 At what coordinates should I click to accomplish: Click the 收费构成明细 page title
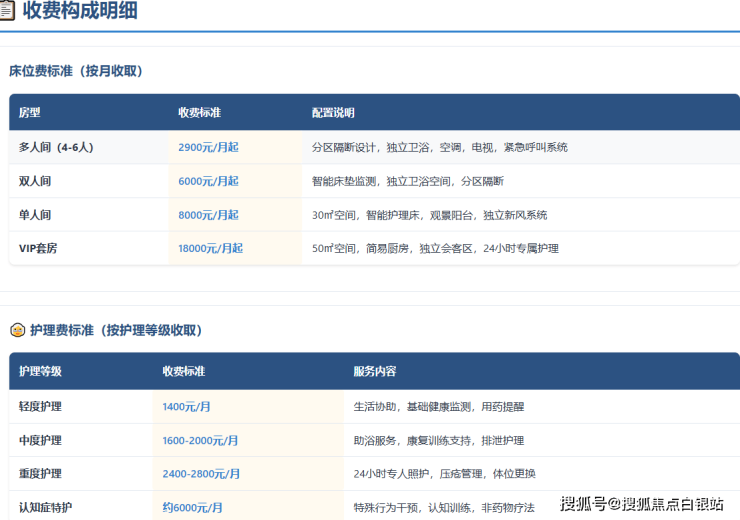[x=80, y=12]
